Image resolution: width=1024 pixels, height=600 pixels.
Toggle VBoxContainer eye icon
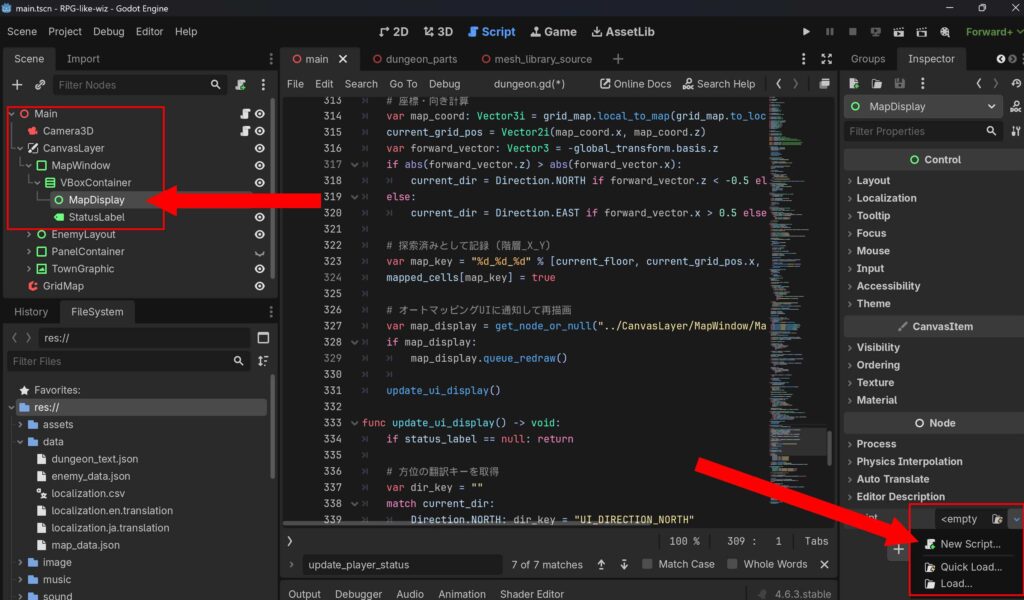(260, 183)
